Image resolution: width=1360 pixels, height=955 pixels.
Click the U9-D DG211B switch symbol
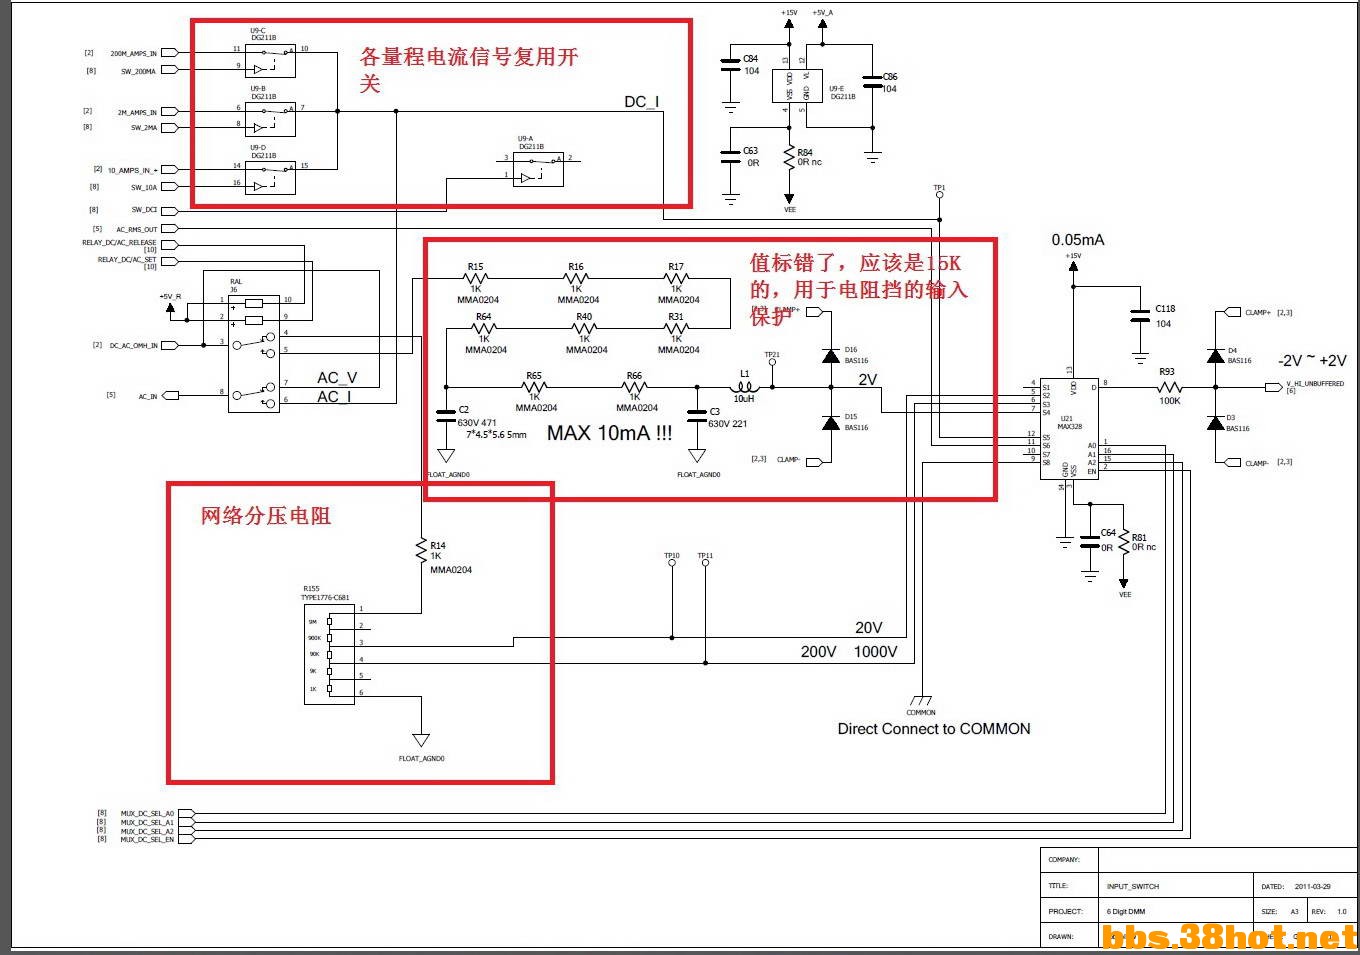[270, 178]
